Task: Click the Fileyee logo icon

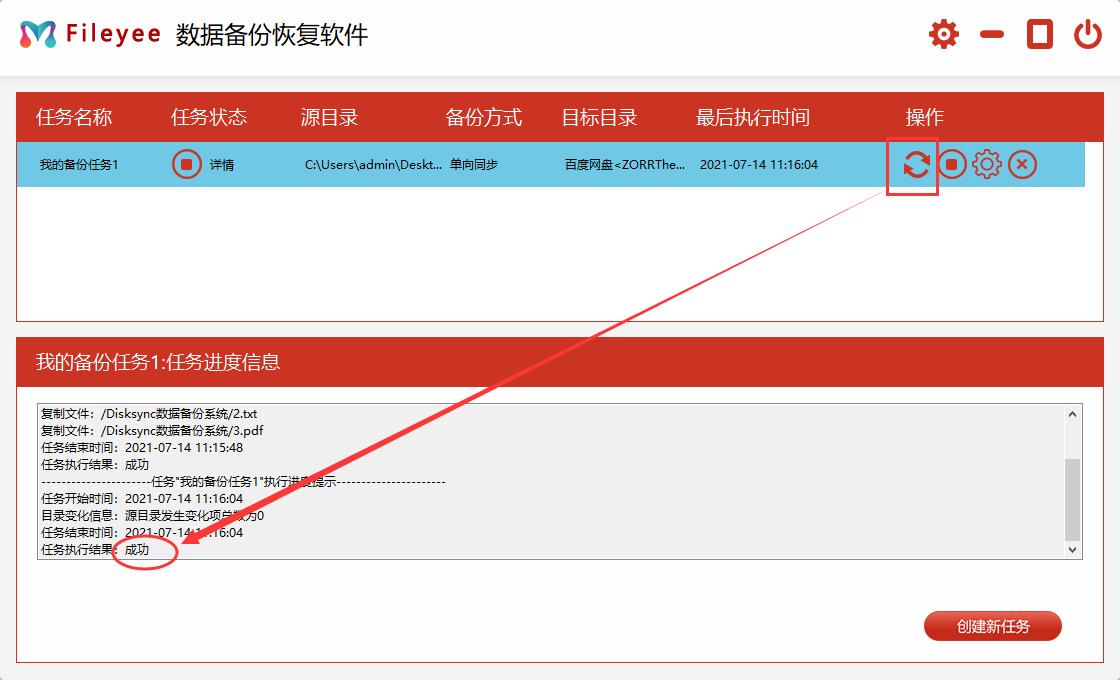Action: [38, 32]
